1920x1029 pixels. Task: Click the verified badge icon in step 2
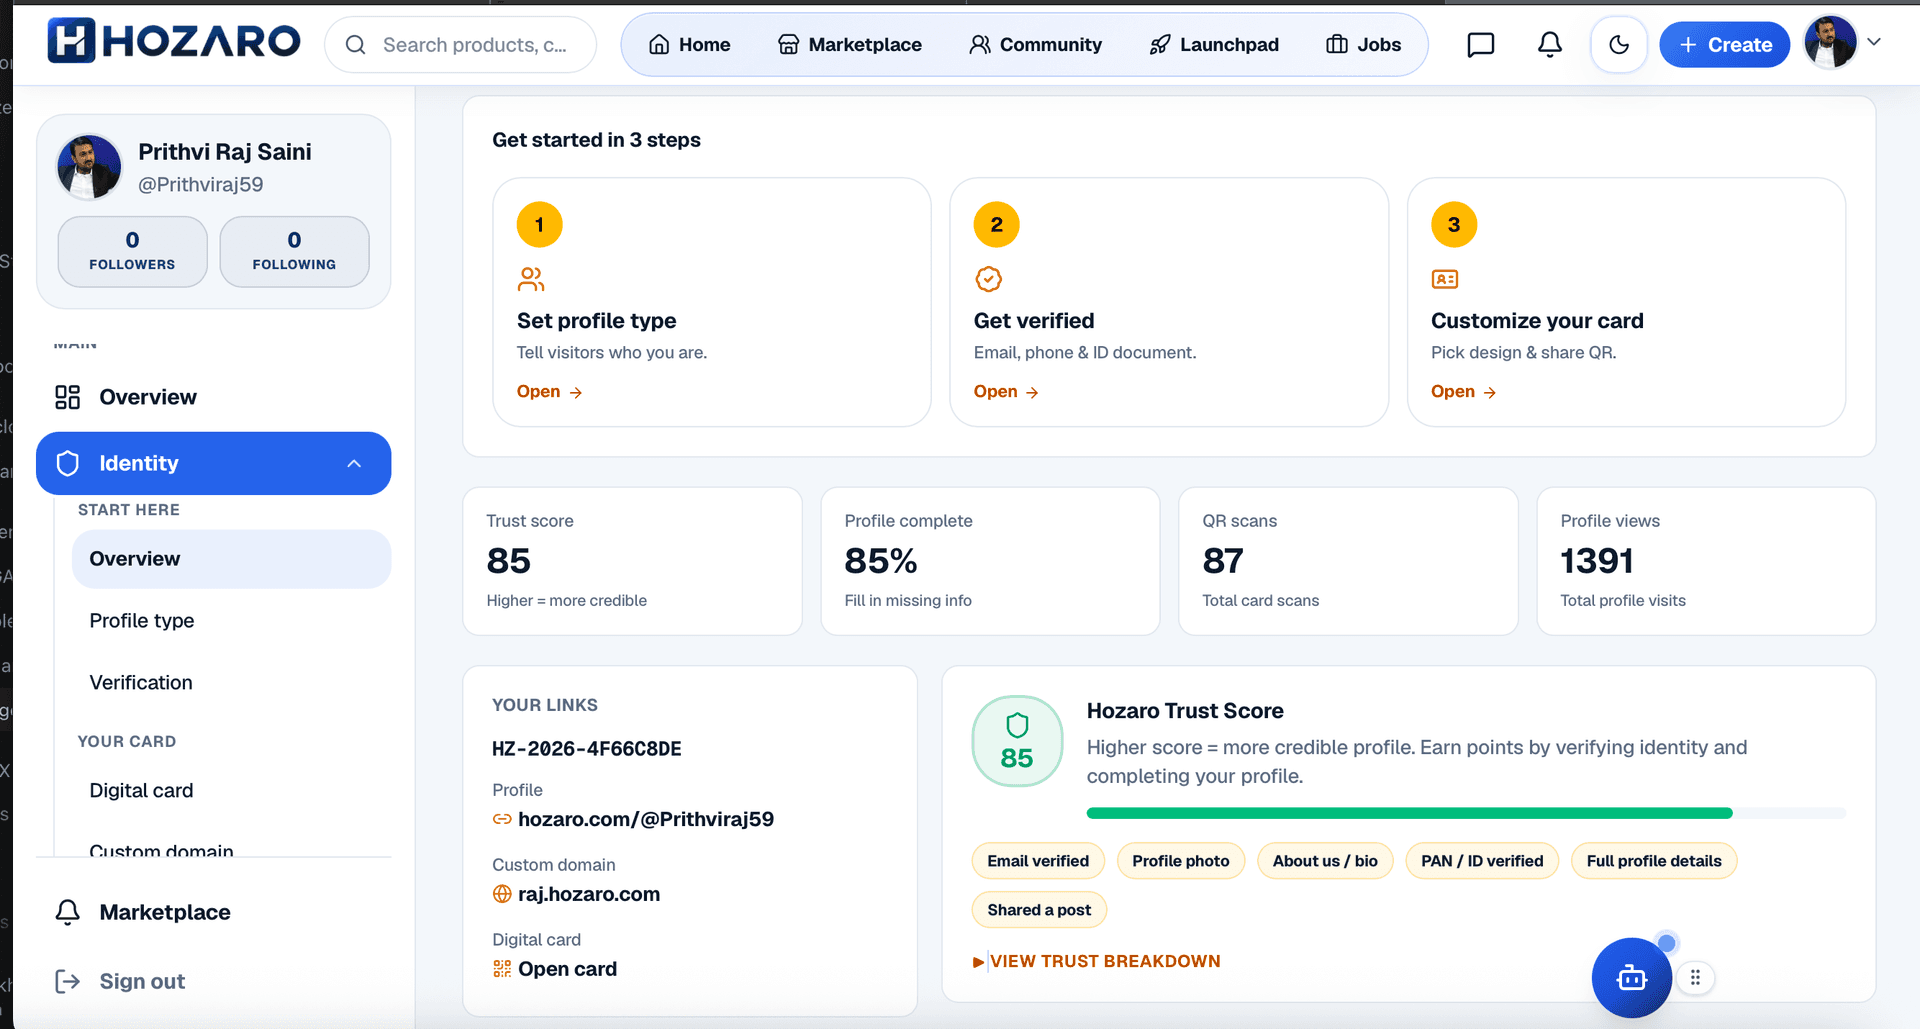(988, 279)
